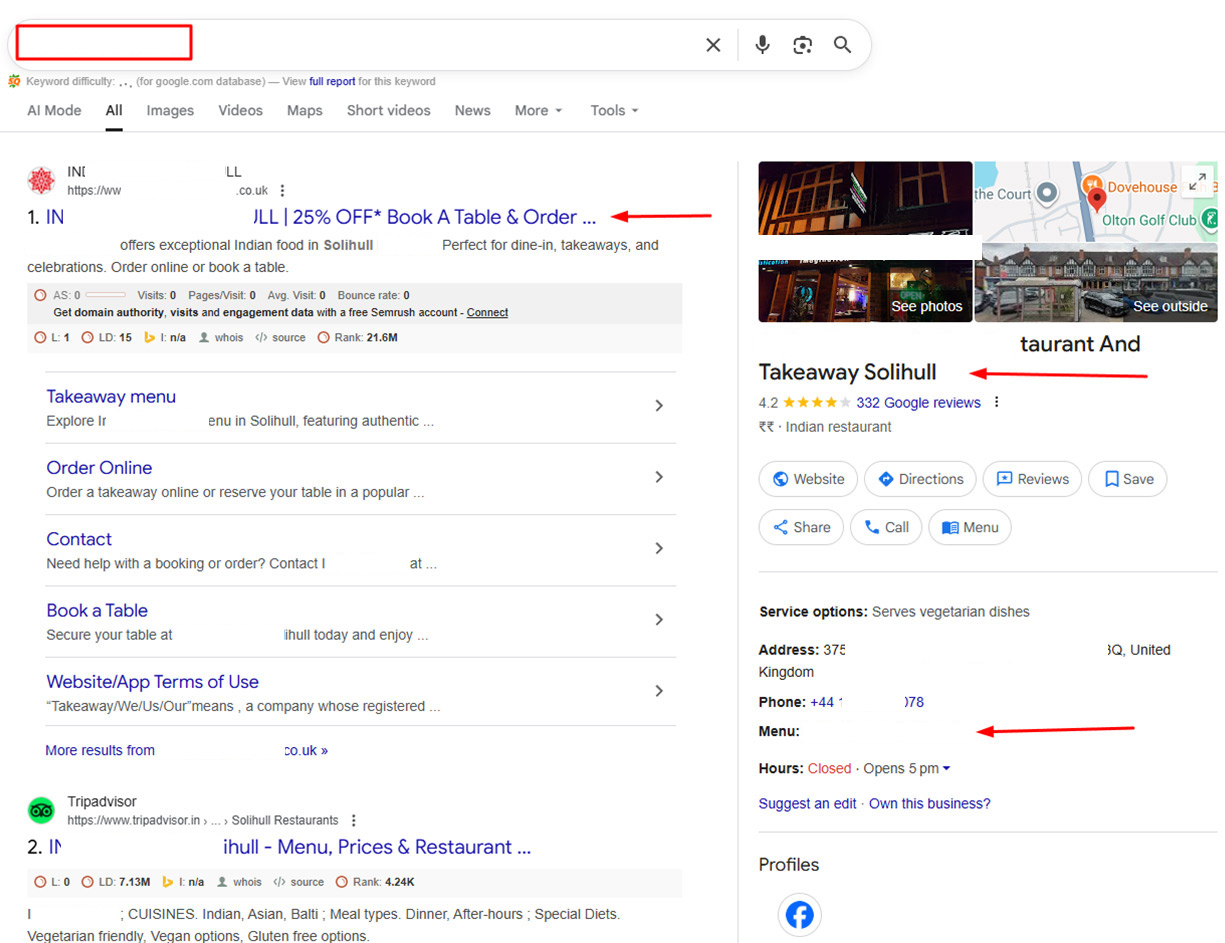The image size is (1225, 943).
Task: Open the Tools dropdown
Action: (613, 111)
